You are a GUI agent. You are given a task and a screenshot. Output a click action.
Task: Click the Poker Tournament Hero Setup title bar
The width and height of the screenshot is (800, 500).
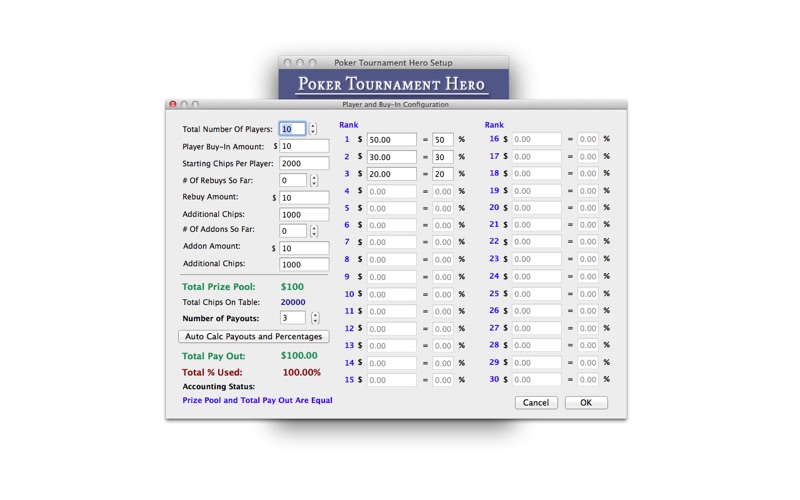(393, 63)
